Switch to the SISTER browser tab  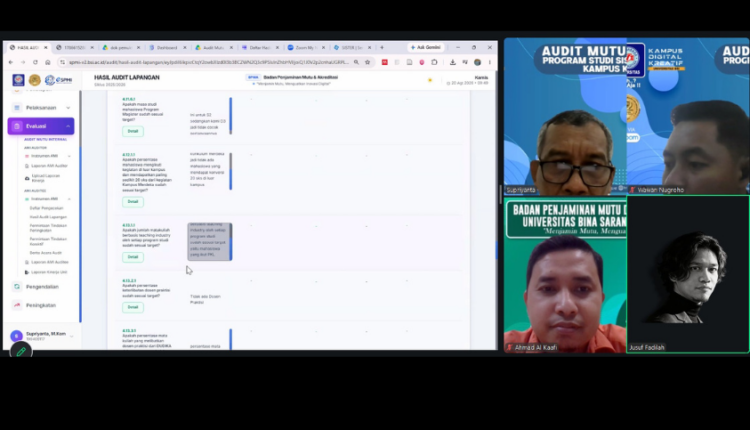pyautogui.click(x=352, y=47)
